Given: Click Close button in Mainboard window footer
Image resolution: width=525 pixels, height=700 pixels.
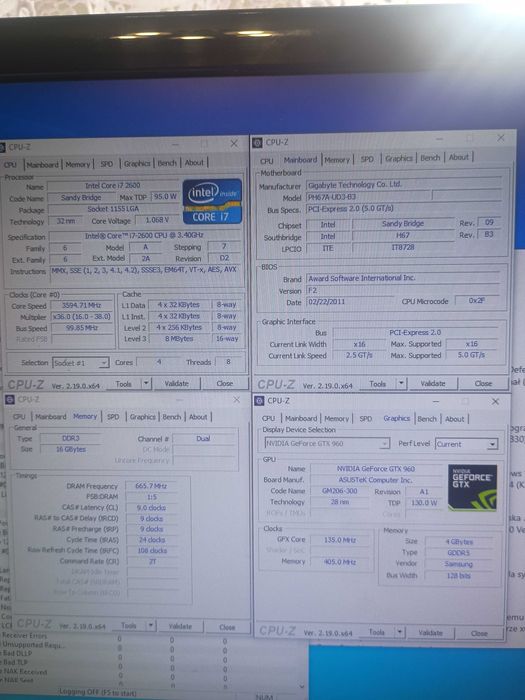Looking at the screenshot, I should (x=483, y=383).
